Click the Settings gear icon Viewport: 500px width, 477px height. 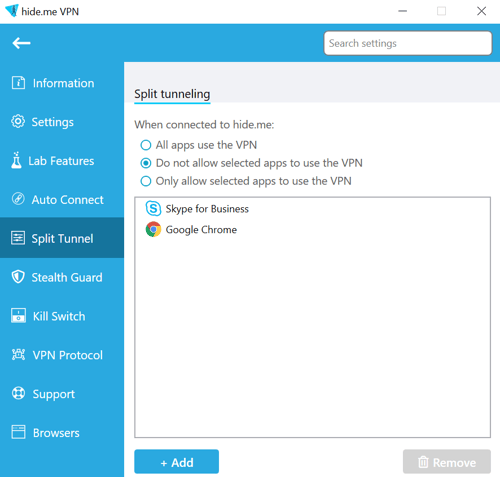[18, 121]
